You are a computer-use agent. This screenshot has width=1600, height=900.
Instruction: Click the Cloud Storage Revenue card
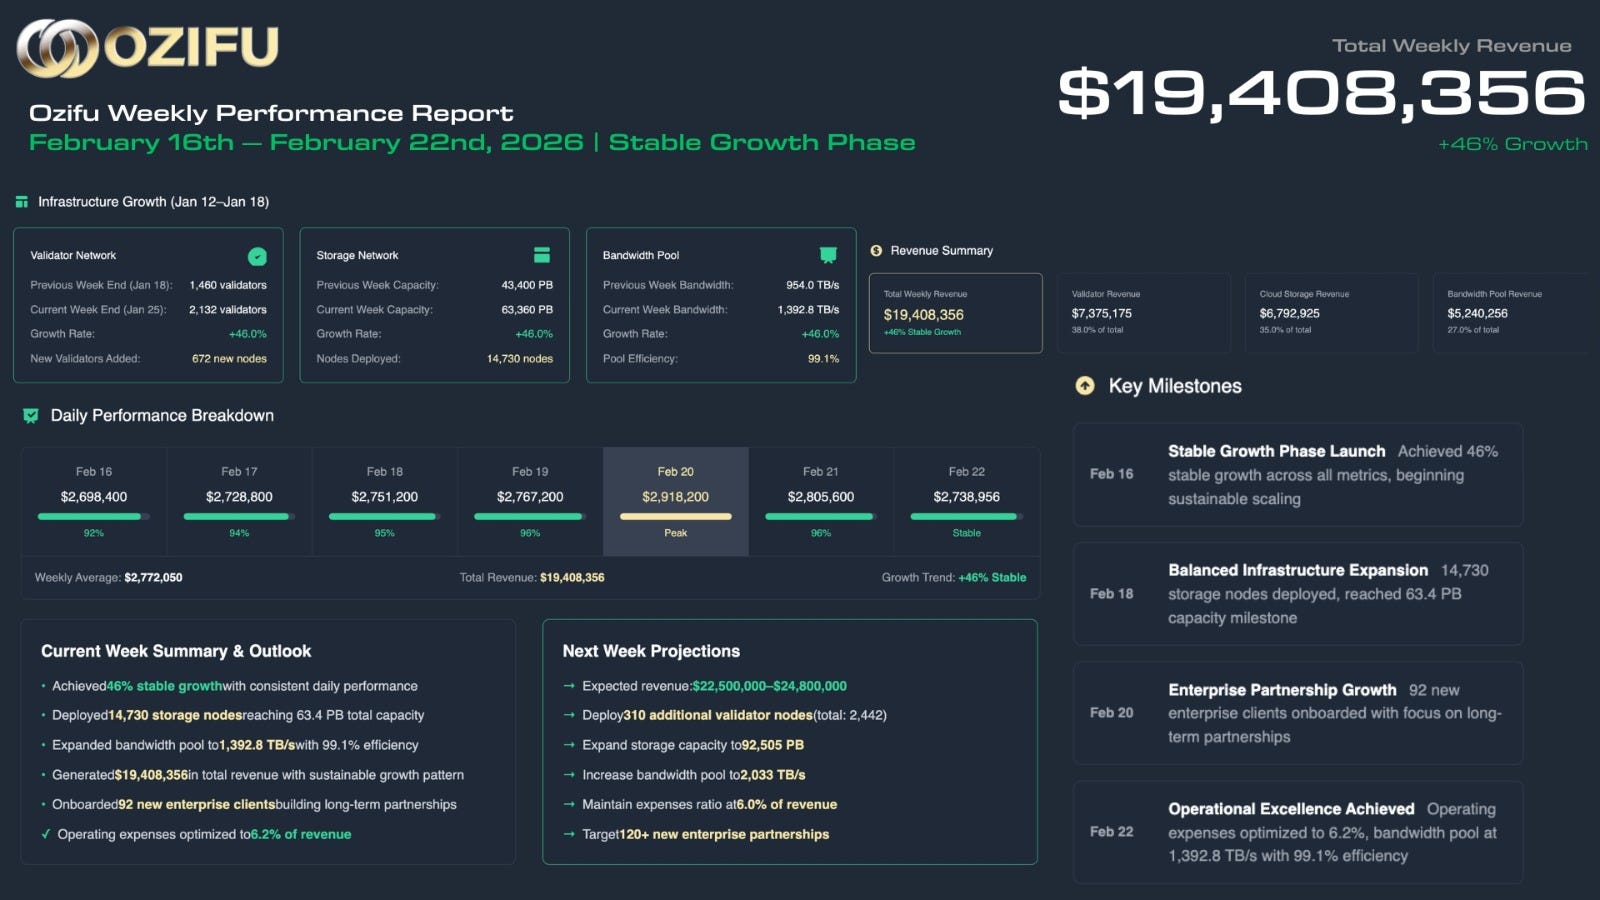pyautogui.click(x=1330, y=312)
